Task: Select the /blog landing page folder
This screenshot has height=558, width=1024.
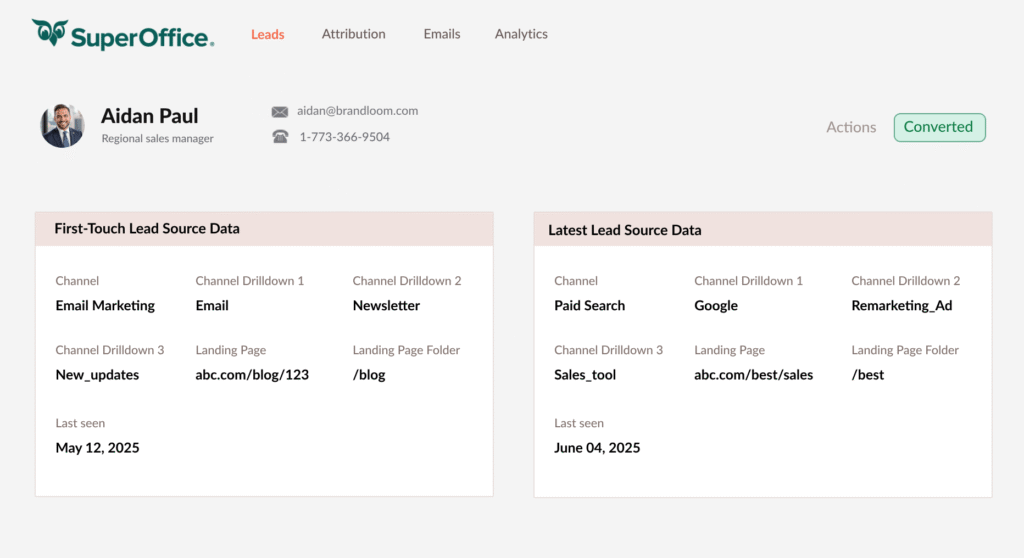Action: [x=369, y=375]
